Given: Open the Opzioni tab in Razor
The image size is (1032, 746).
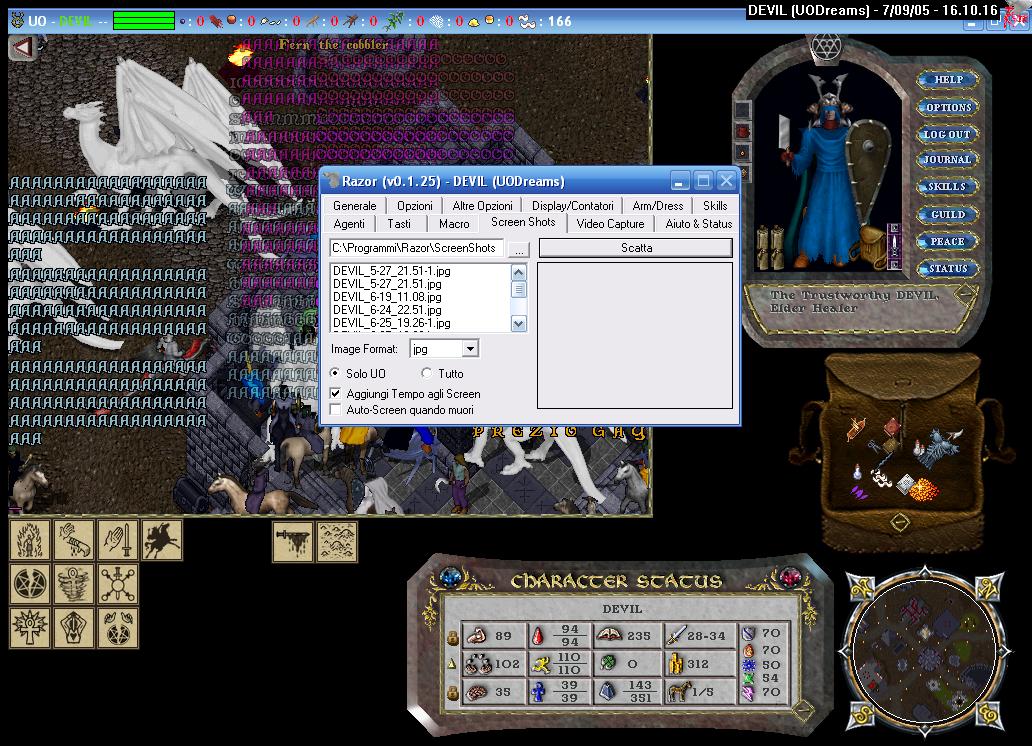Looking at the screenshot, I should coord(415,205).
